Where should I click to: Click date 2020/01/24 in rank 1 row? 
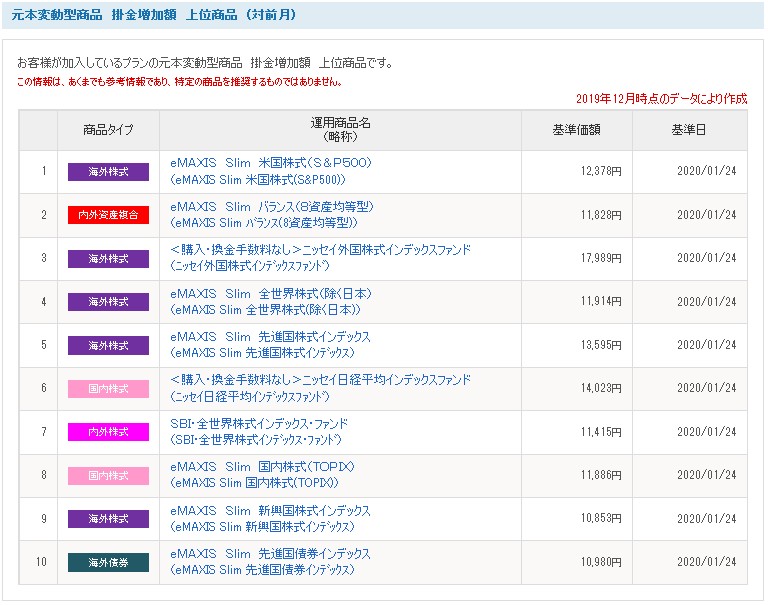[x=706, y=171]
